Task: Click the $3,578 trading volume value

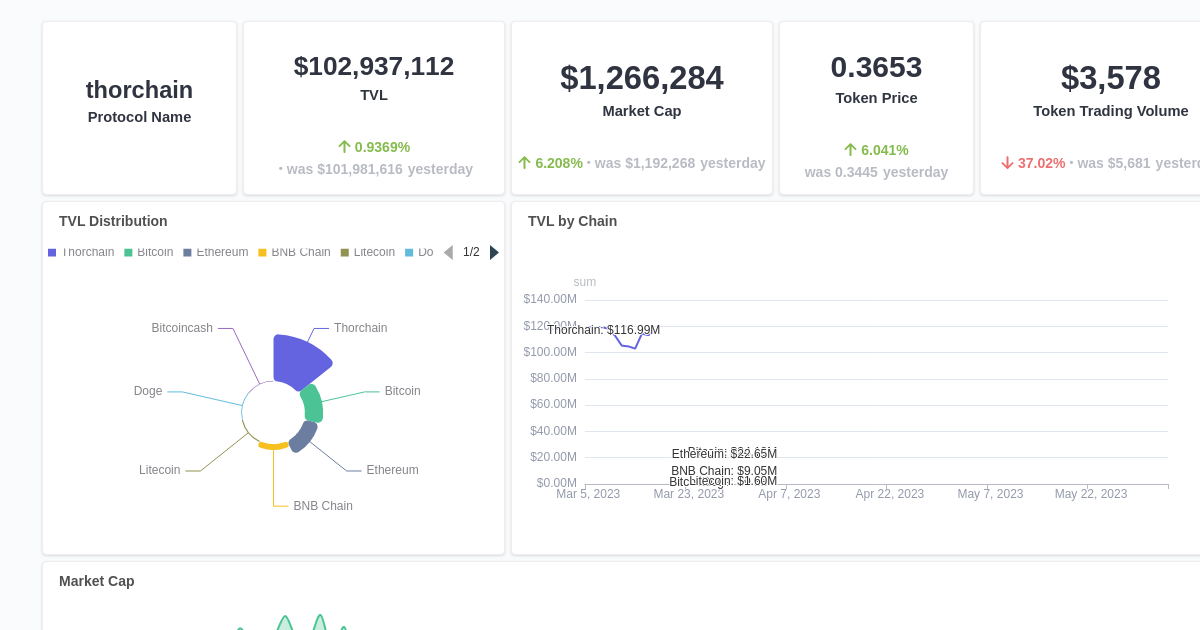Action: (x=1111, y=78)
